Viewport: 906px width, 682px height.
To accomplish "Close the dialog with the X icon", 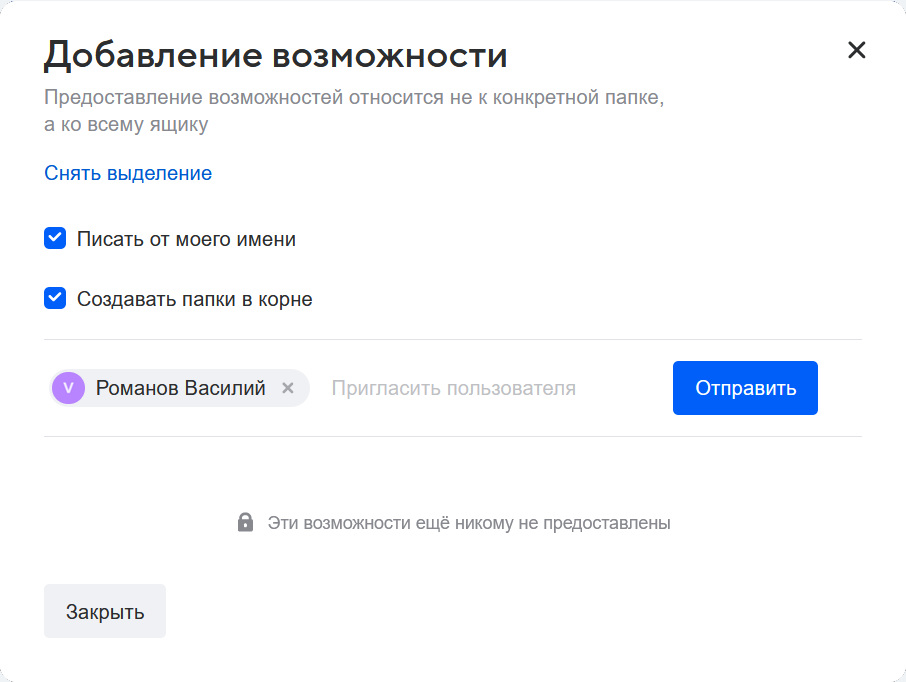I will 856,51.
